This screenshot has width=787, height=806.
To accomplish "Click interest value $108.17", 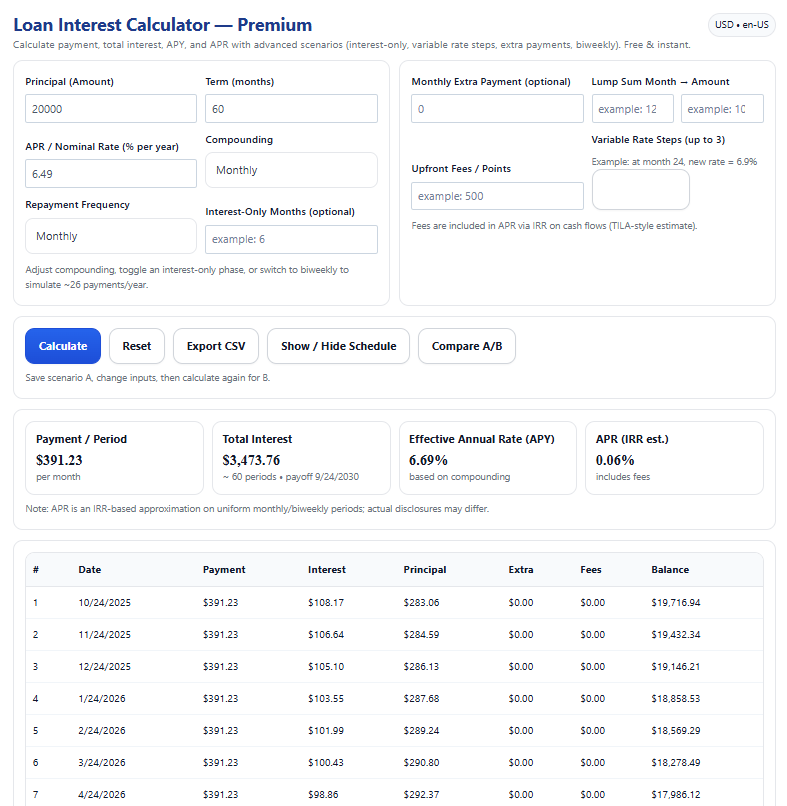I will [326, 602].
